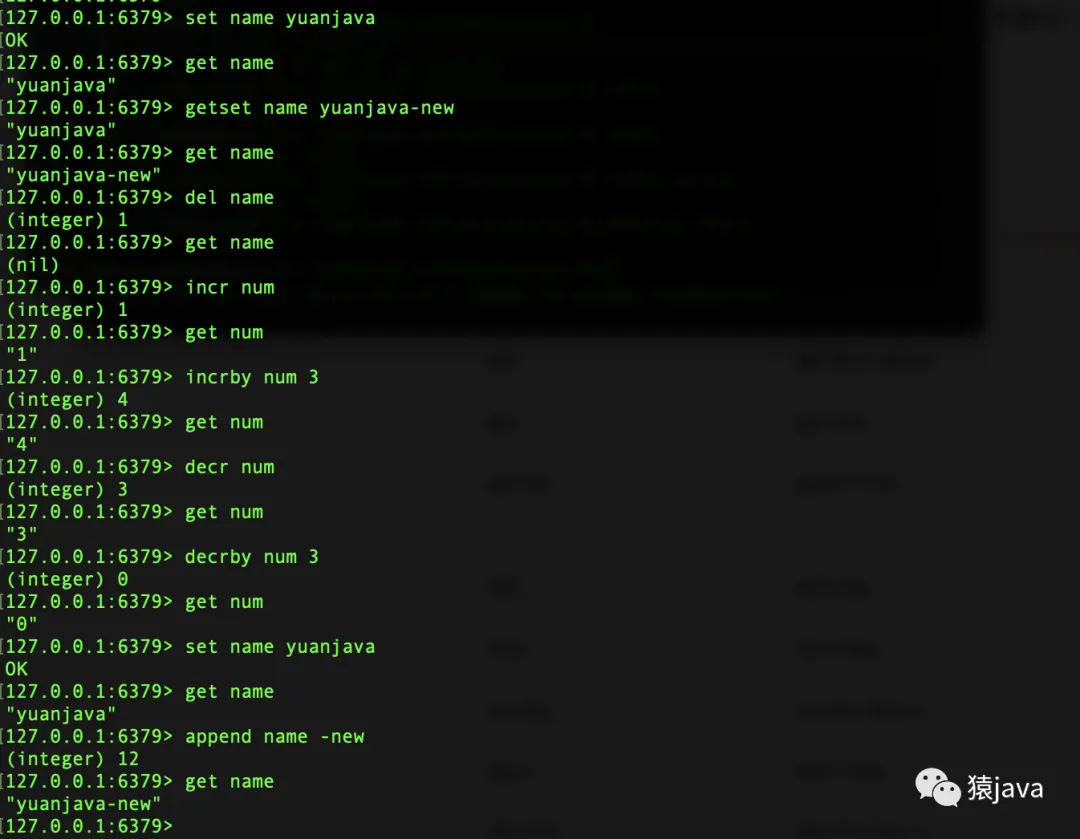The height and width of the screenshot is (839, 1080).
Task: Click the (integer) 0 result line
Action: pos(67,579)
